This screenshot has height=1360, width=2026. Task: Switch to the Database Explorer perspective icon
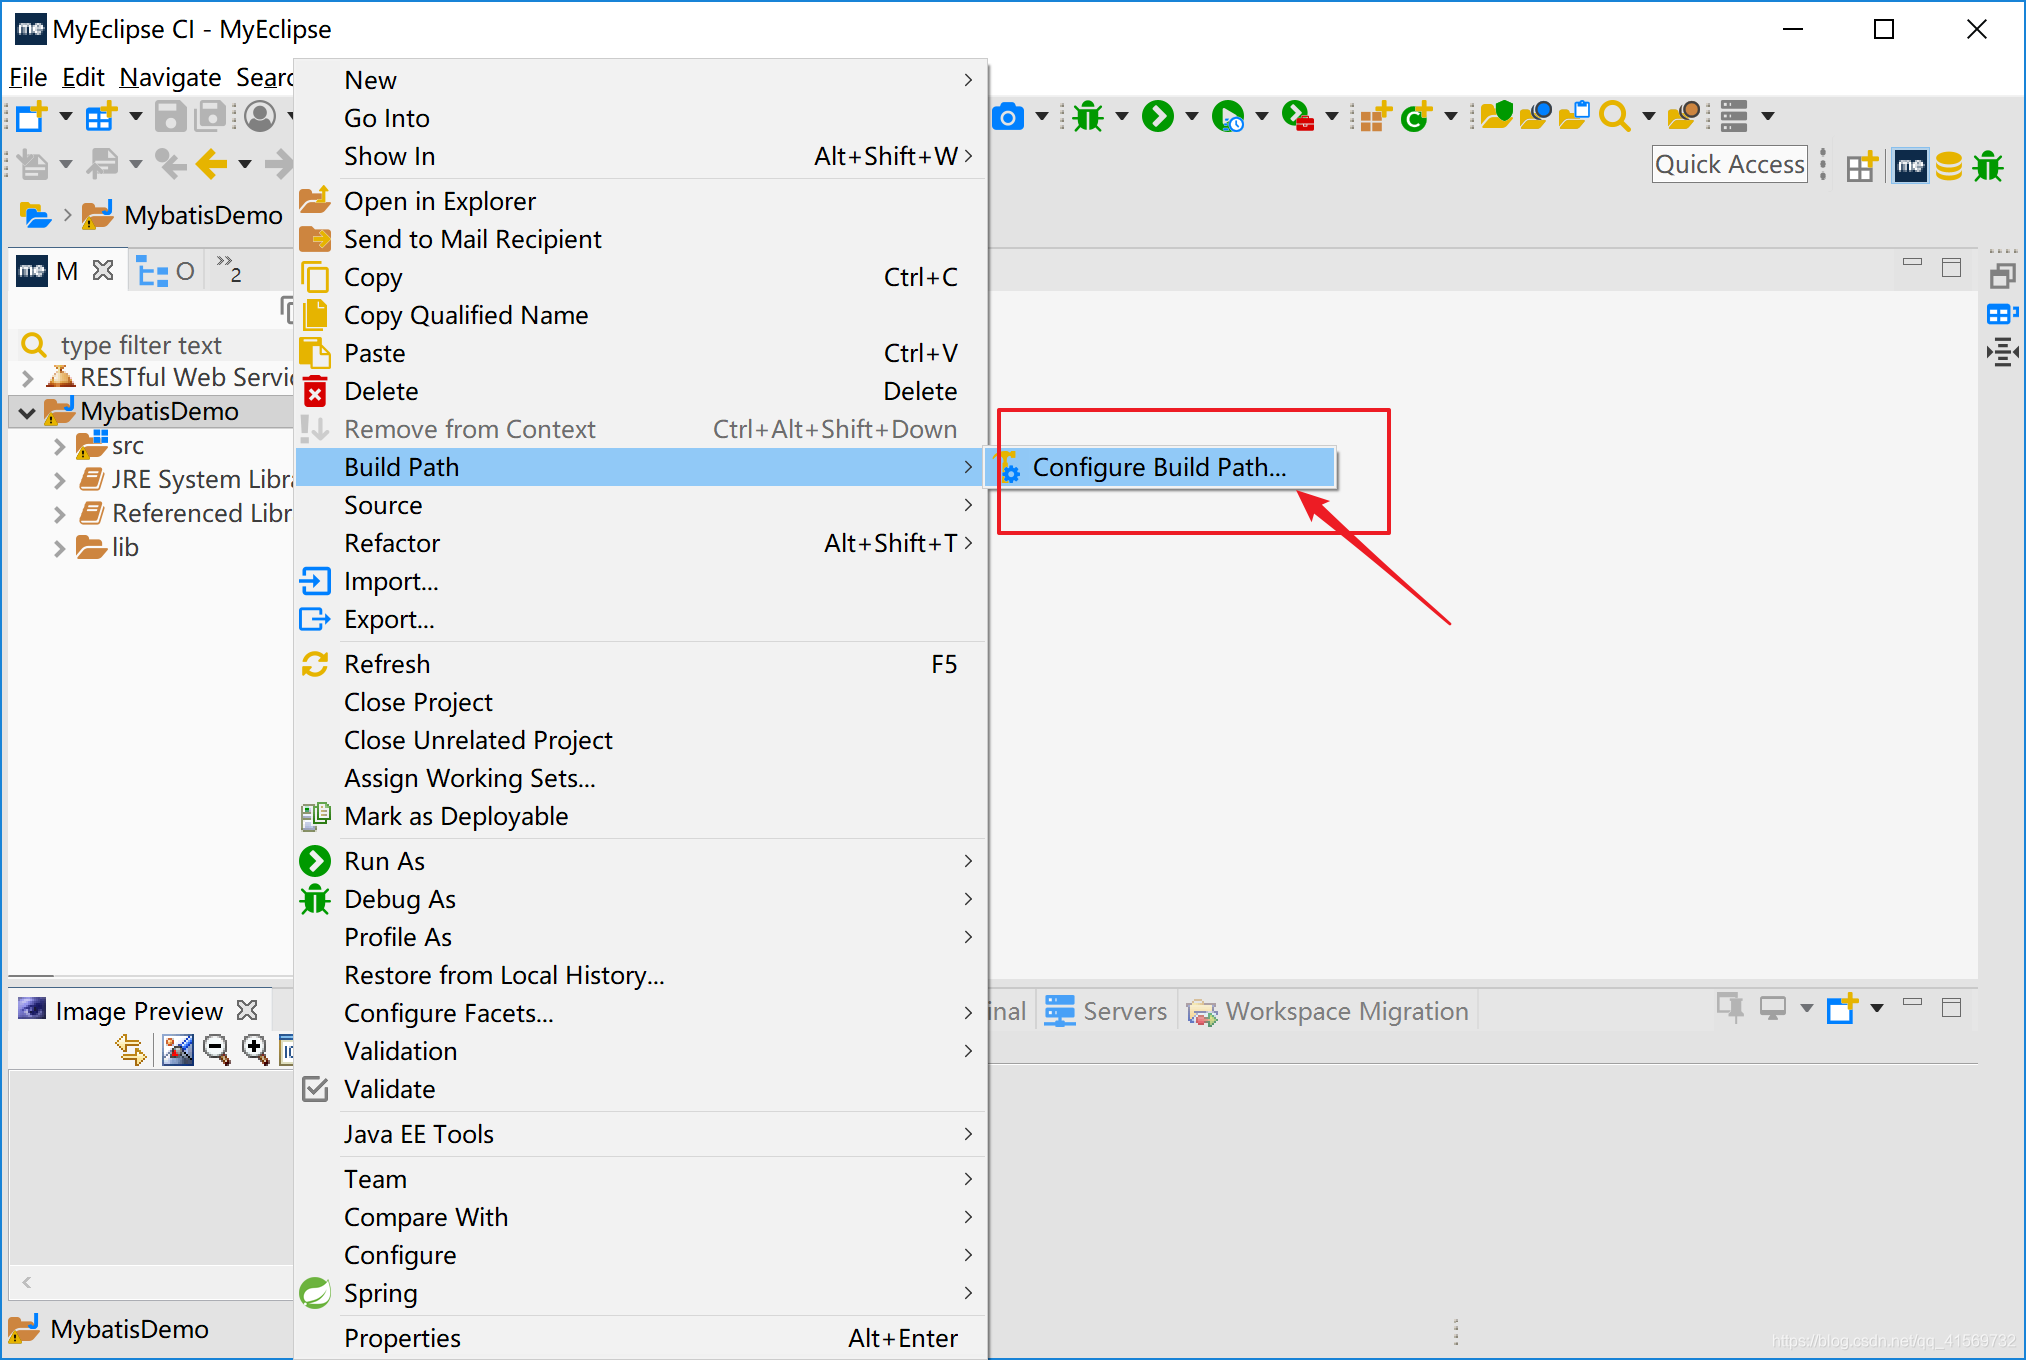pos(1949,166)
